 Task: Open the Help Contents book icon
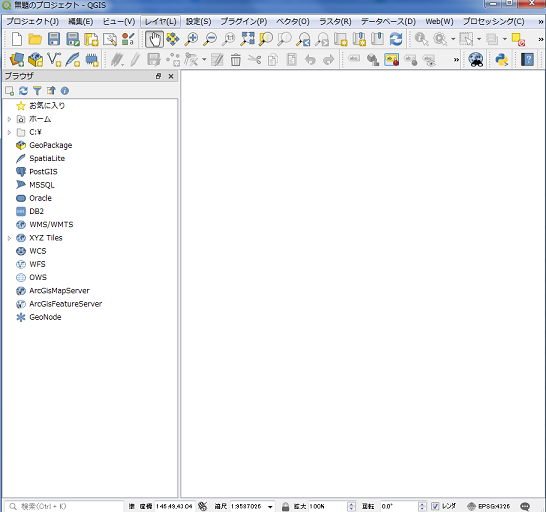pos(527,60)
